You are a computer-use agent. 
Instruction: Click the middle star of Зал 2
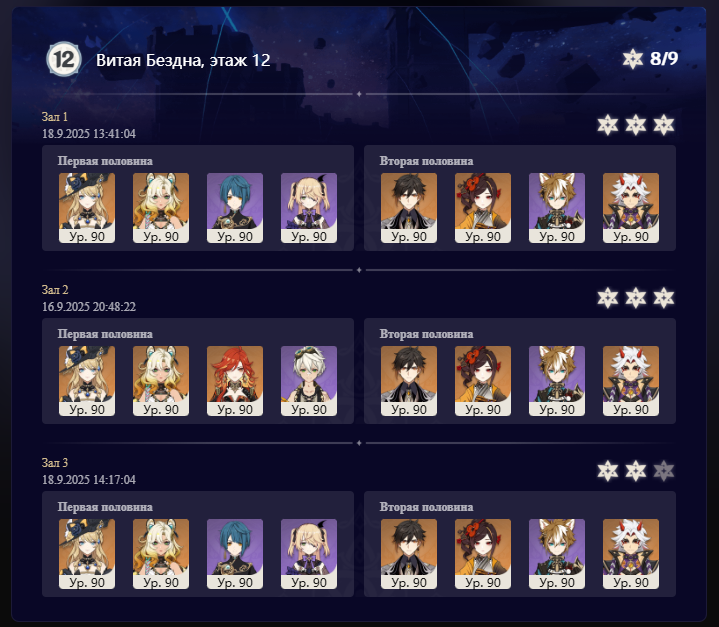(x=636, y=298)
